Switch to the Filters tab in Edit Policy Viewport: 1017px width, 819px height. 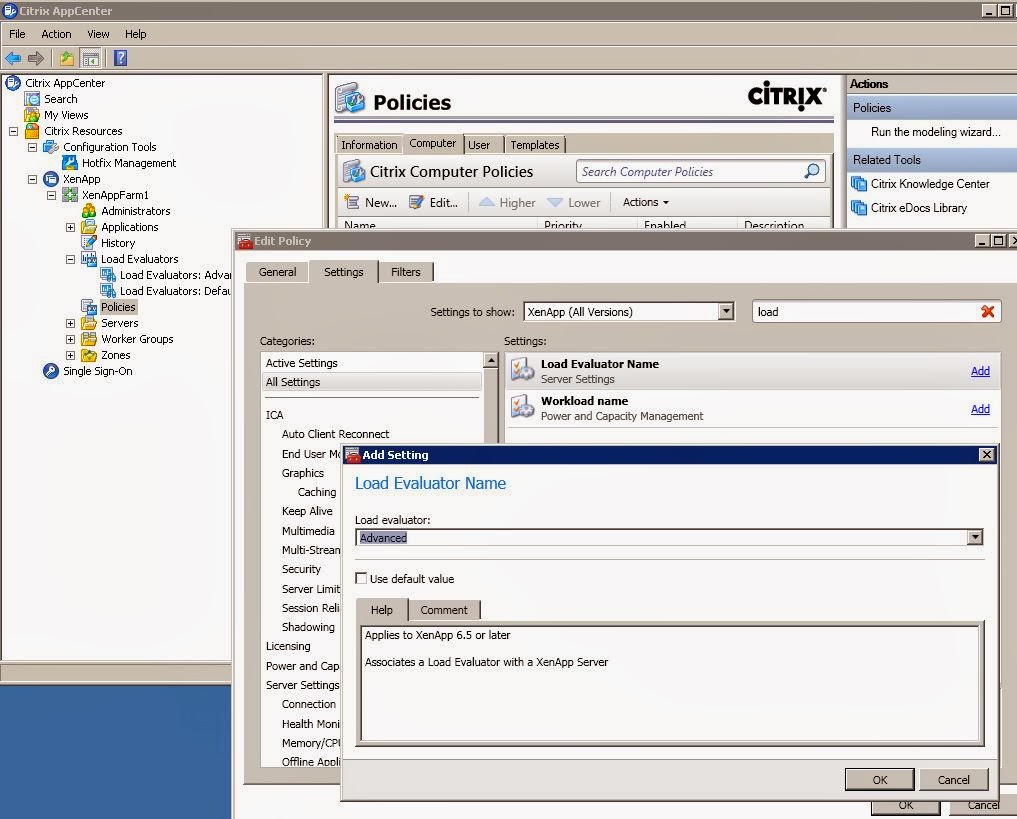pyautogui.click(x=405, y=272)
